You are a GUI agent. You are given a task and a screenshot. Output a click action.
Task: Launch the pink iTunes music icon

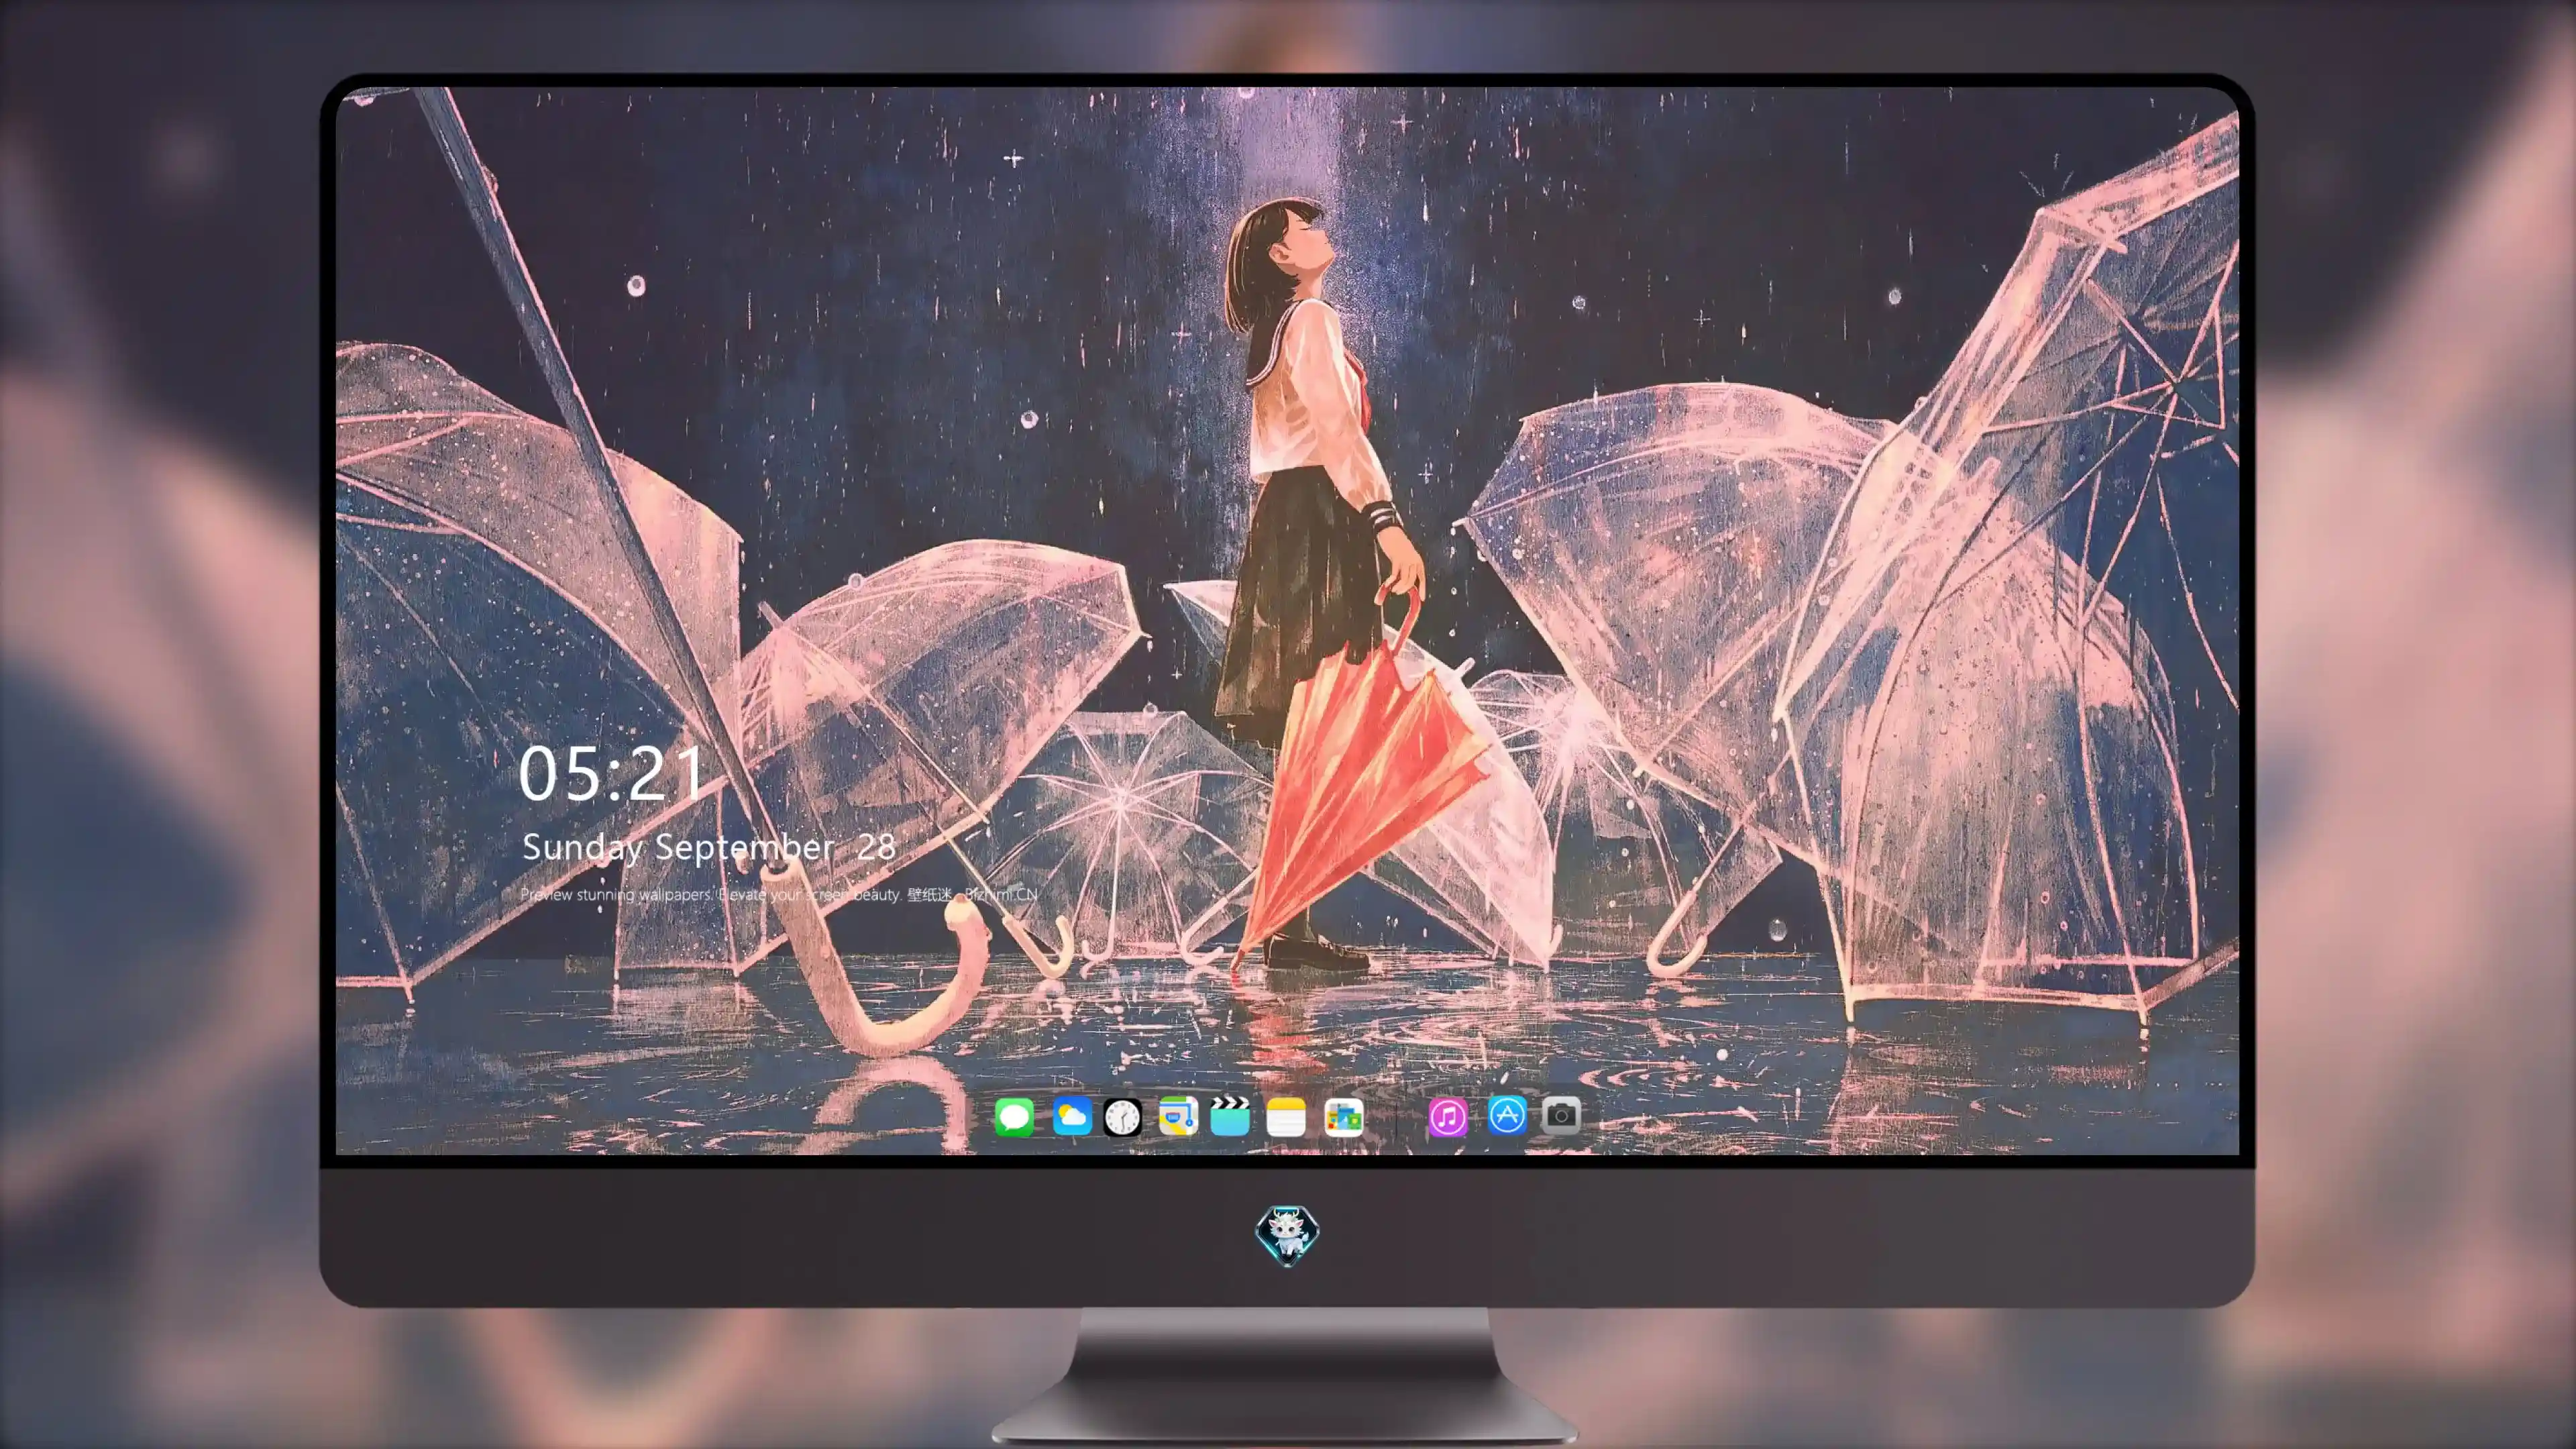(1447, 1117)
